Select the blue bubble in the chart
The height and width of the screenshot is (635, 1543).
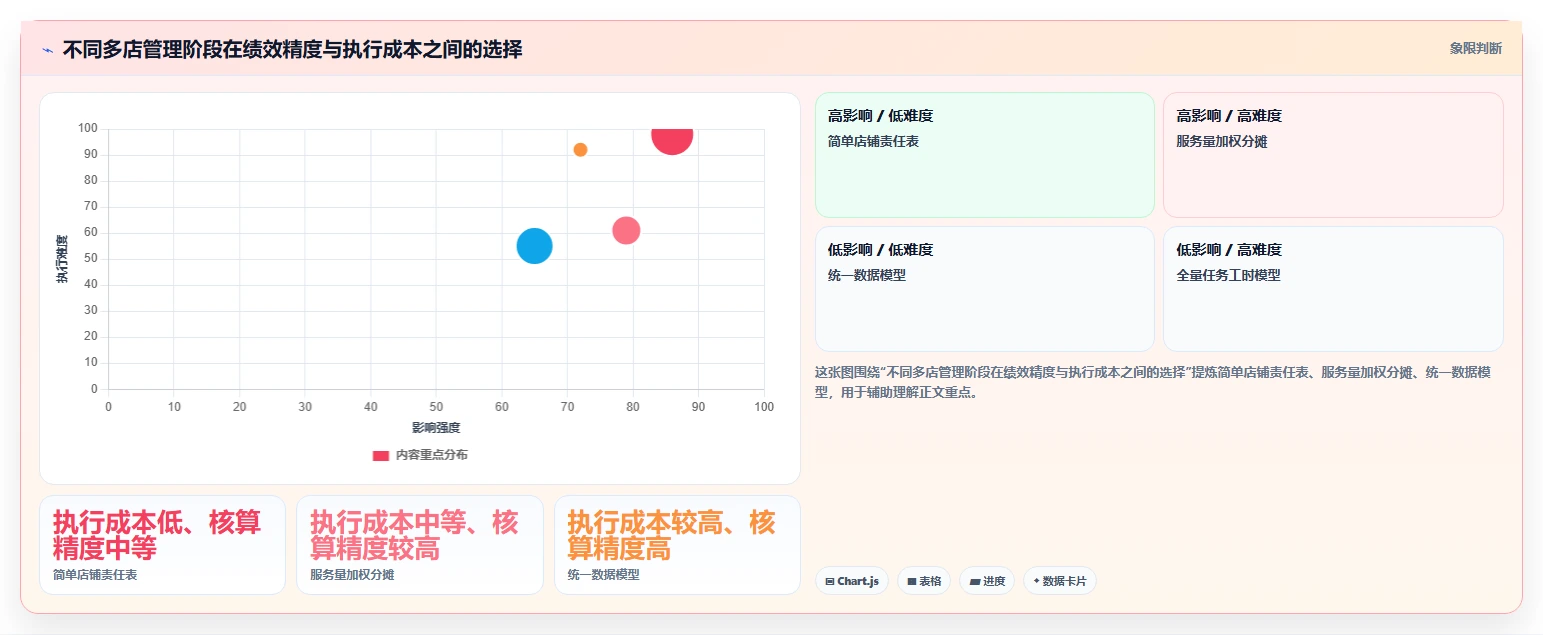tap(535, 246)
